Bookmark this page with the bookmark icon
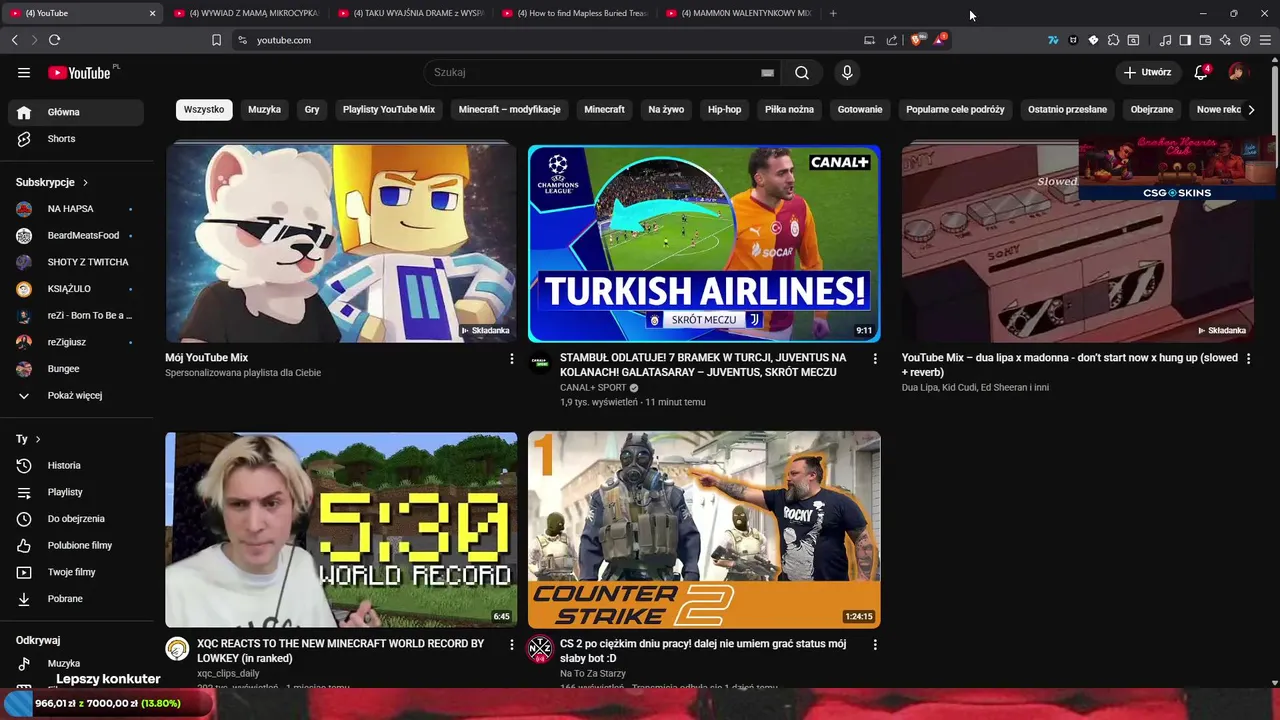Image resolution: width=1280 pixels, height=720 pixels. 216,40
